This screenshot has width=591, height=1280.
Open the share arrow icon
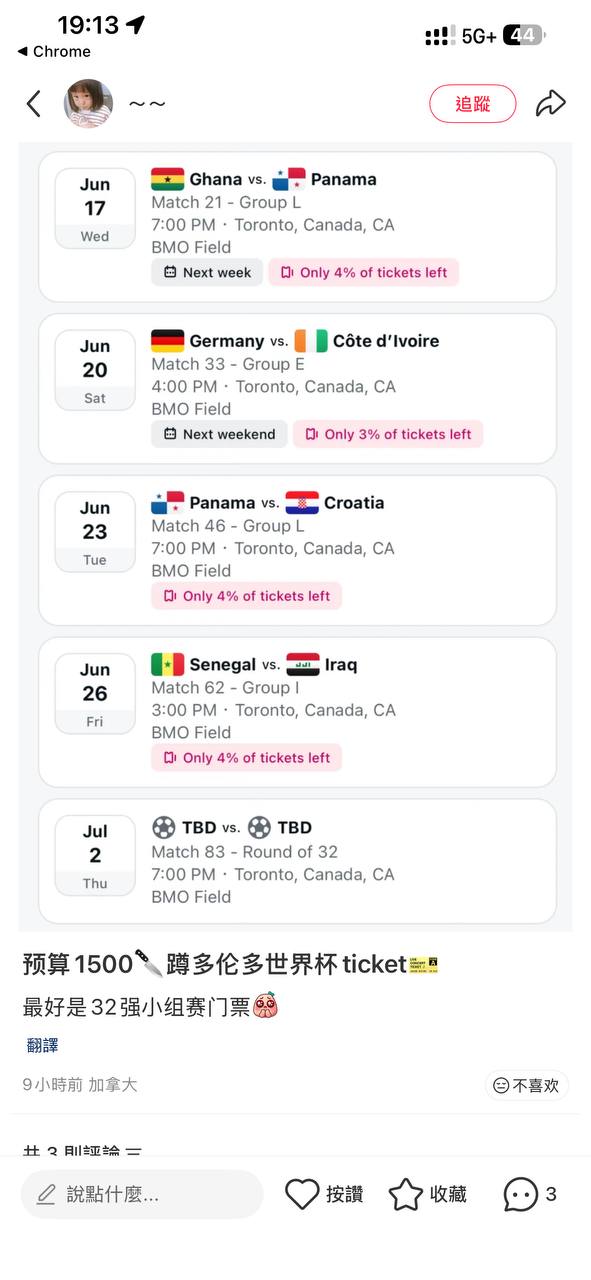551,103
